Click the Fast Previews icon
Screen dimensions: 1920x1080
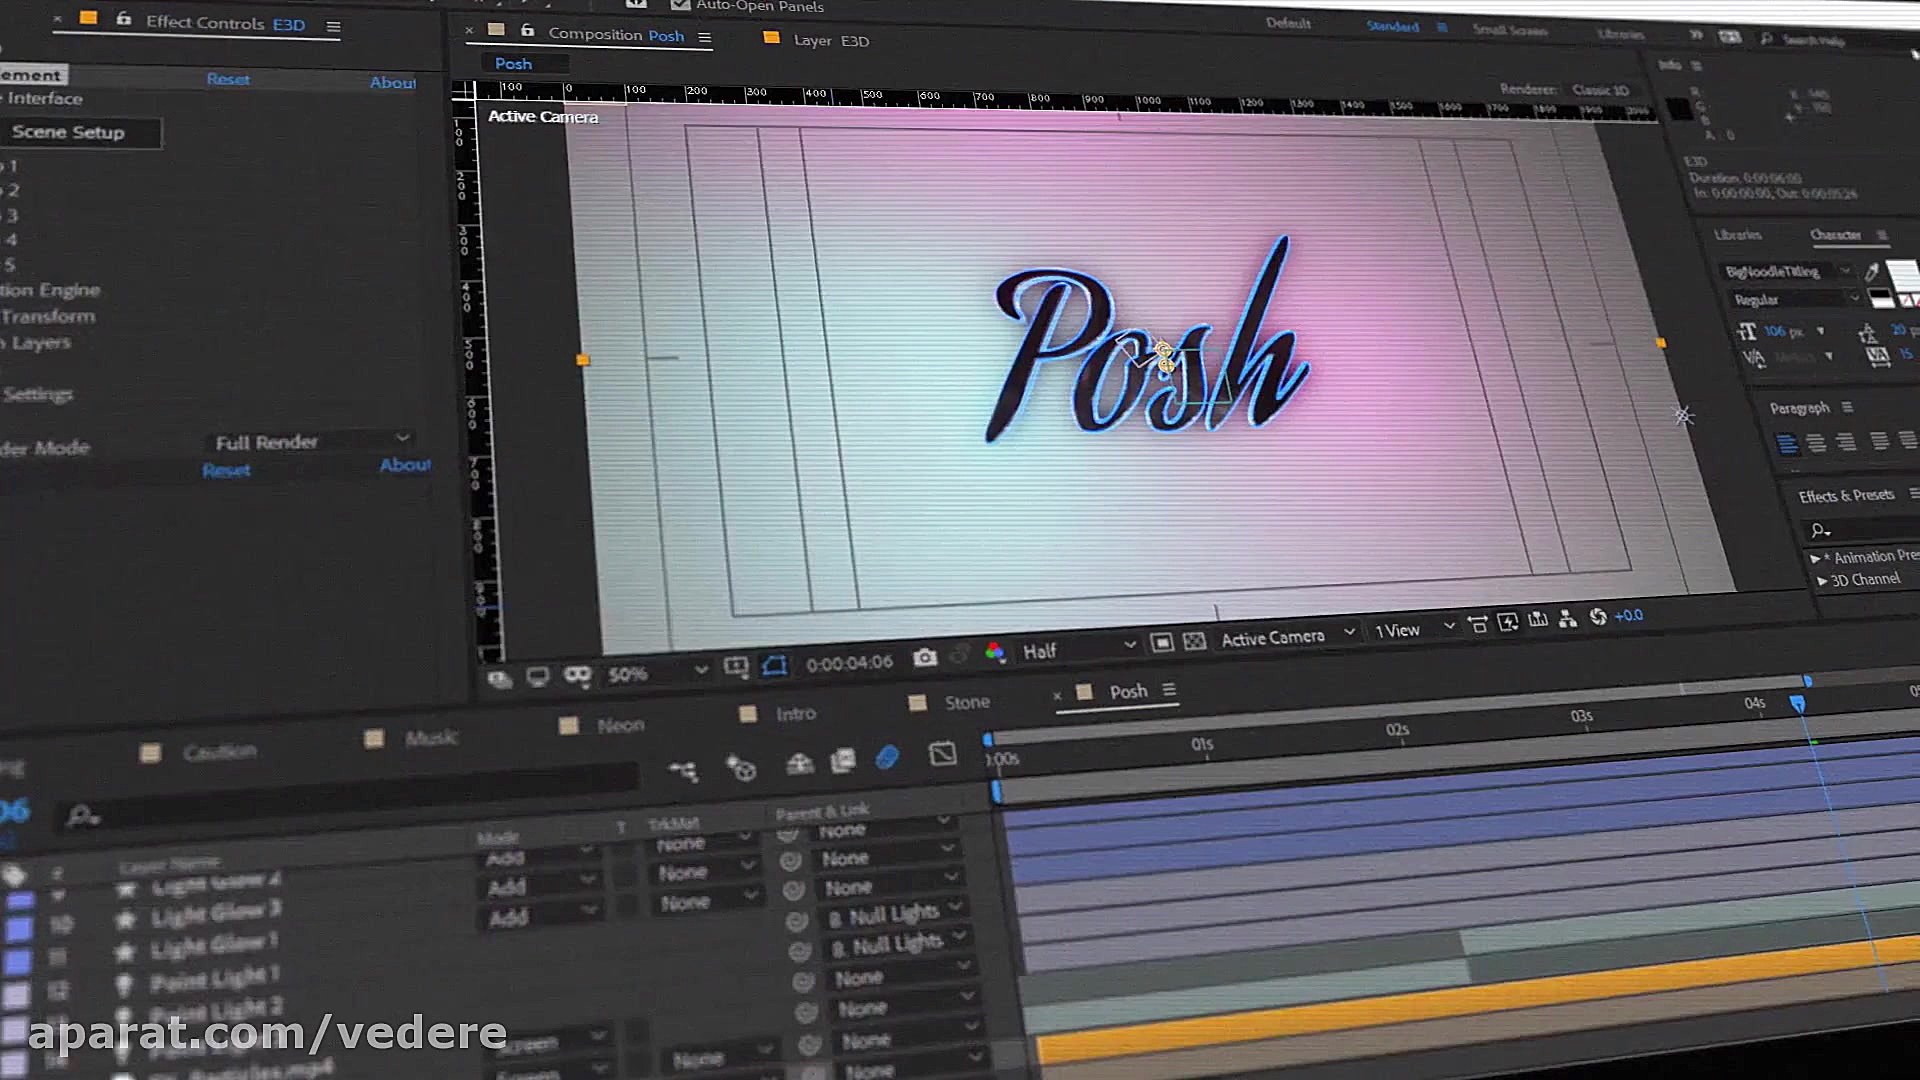(x=1508, y=622)
